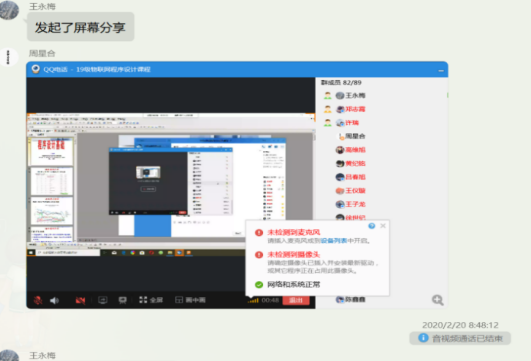Open the help icon in warning popup
The height and width of the screenshot is (361, 531).
[371, 226]
